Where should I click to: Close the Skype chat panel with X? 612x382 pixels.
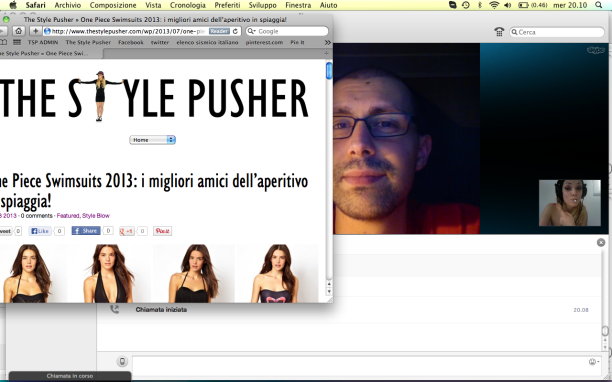(601, 242)
